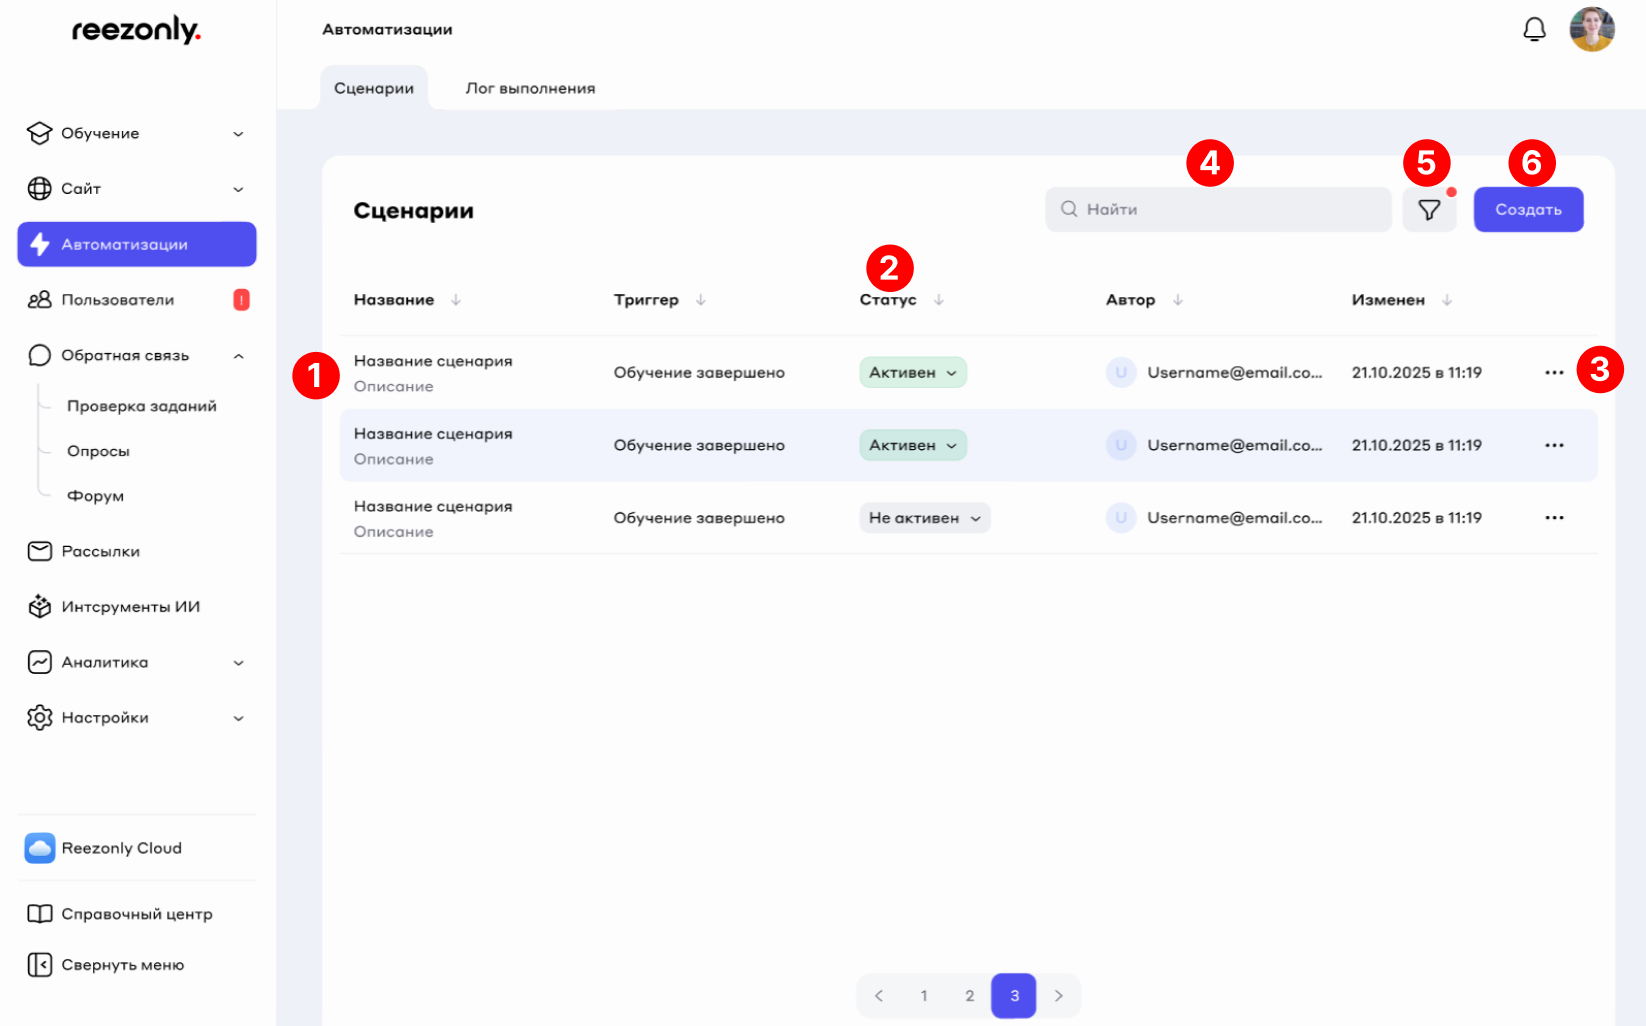Click the notification bell icon
This screenshot has height=1026, width=1646.
click(1534, 30)
